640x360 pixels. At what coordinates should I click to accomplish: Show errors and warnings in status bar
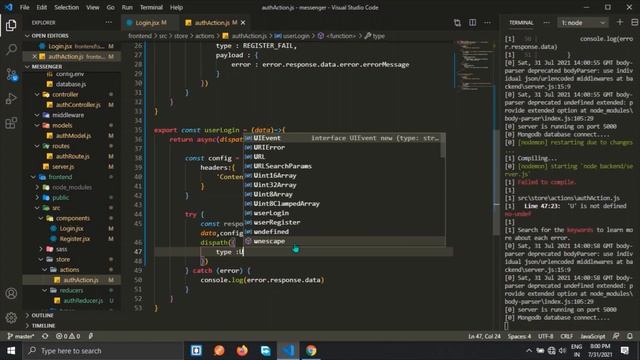(x=68, y=336)
